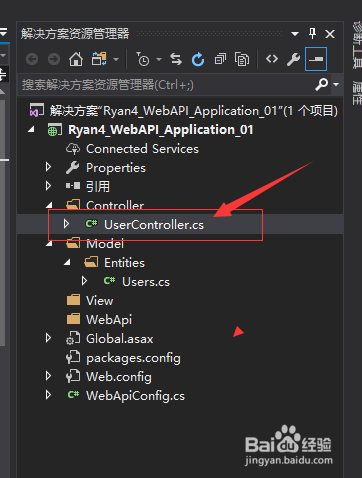
Task: Select Web.config file
Action: point(119,377)
